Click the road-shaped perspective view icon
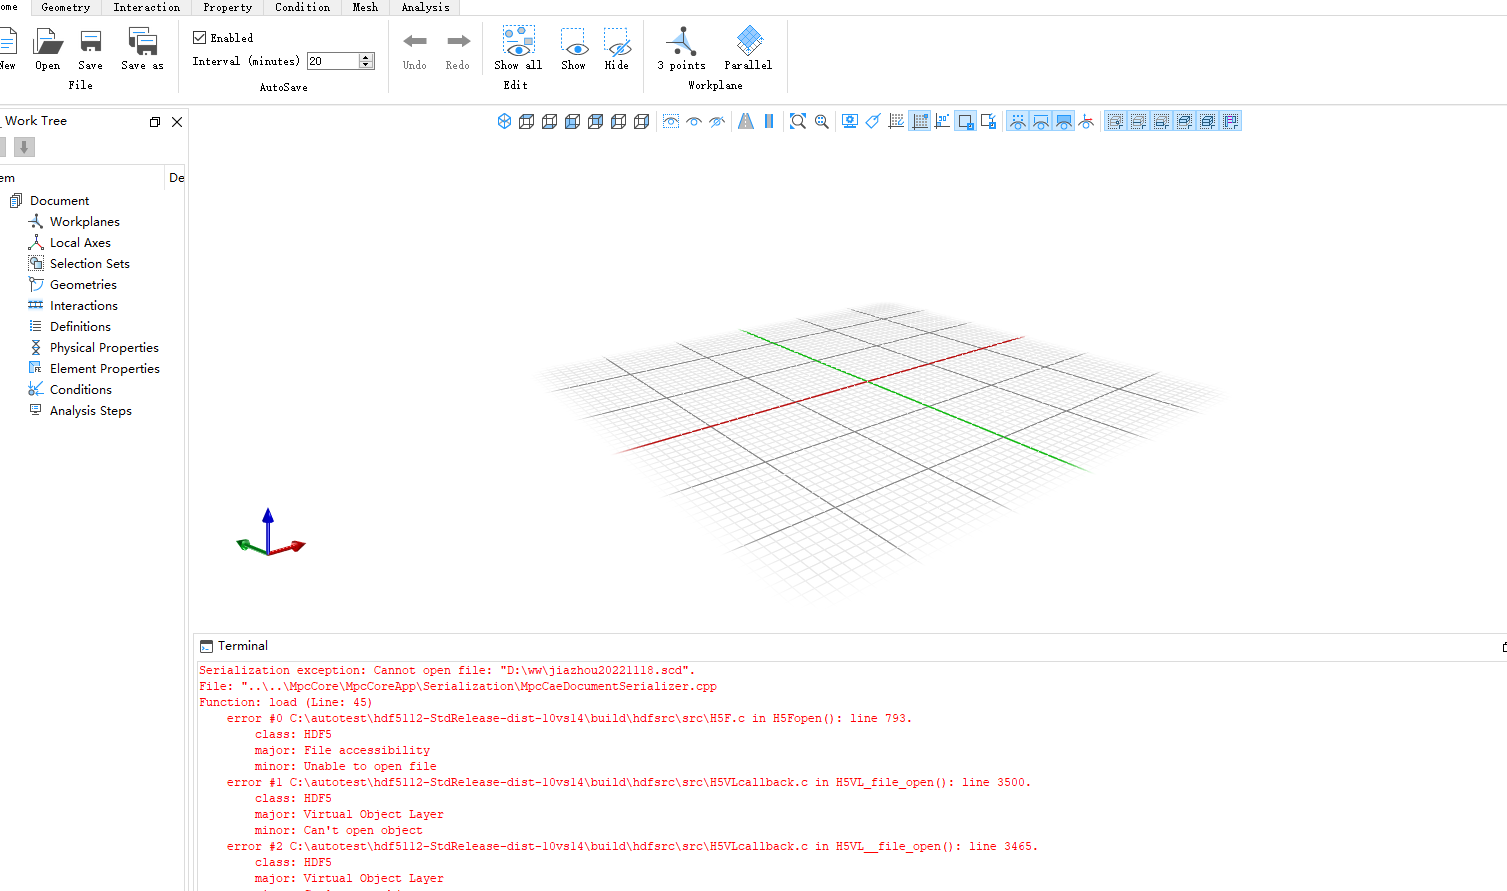 point(745,121)
